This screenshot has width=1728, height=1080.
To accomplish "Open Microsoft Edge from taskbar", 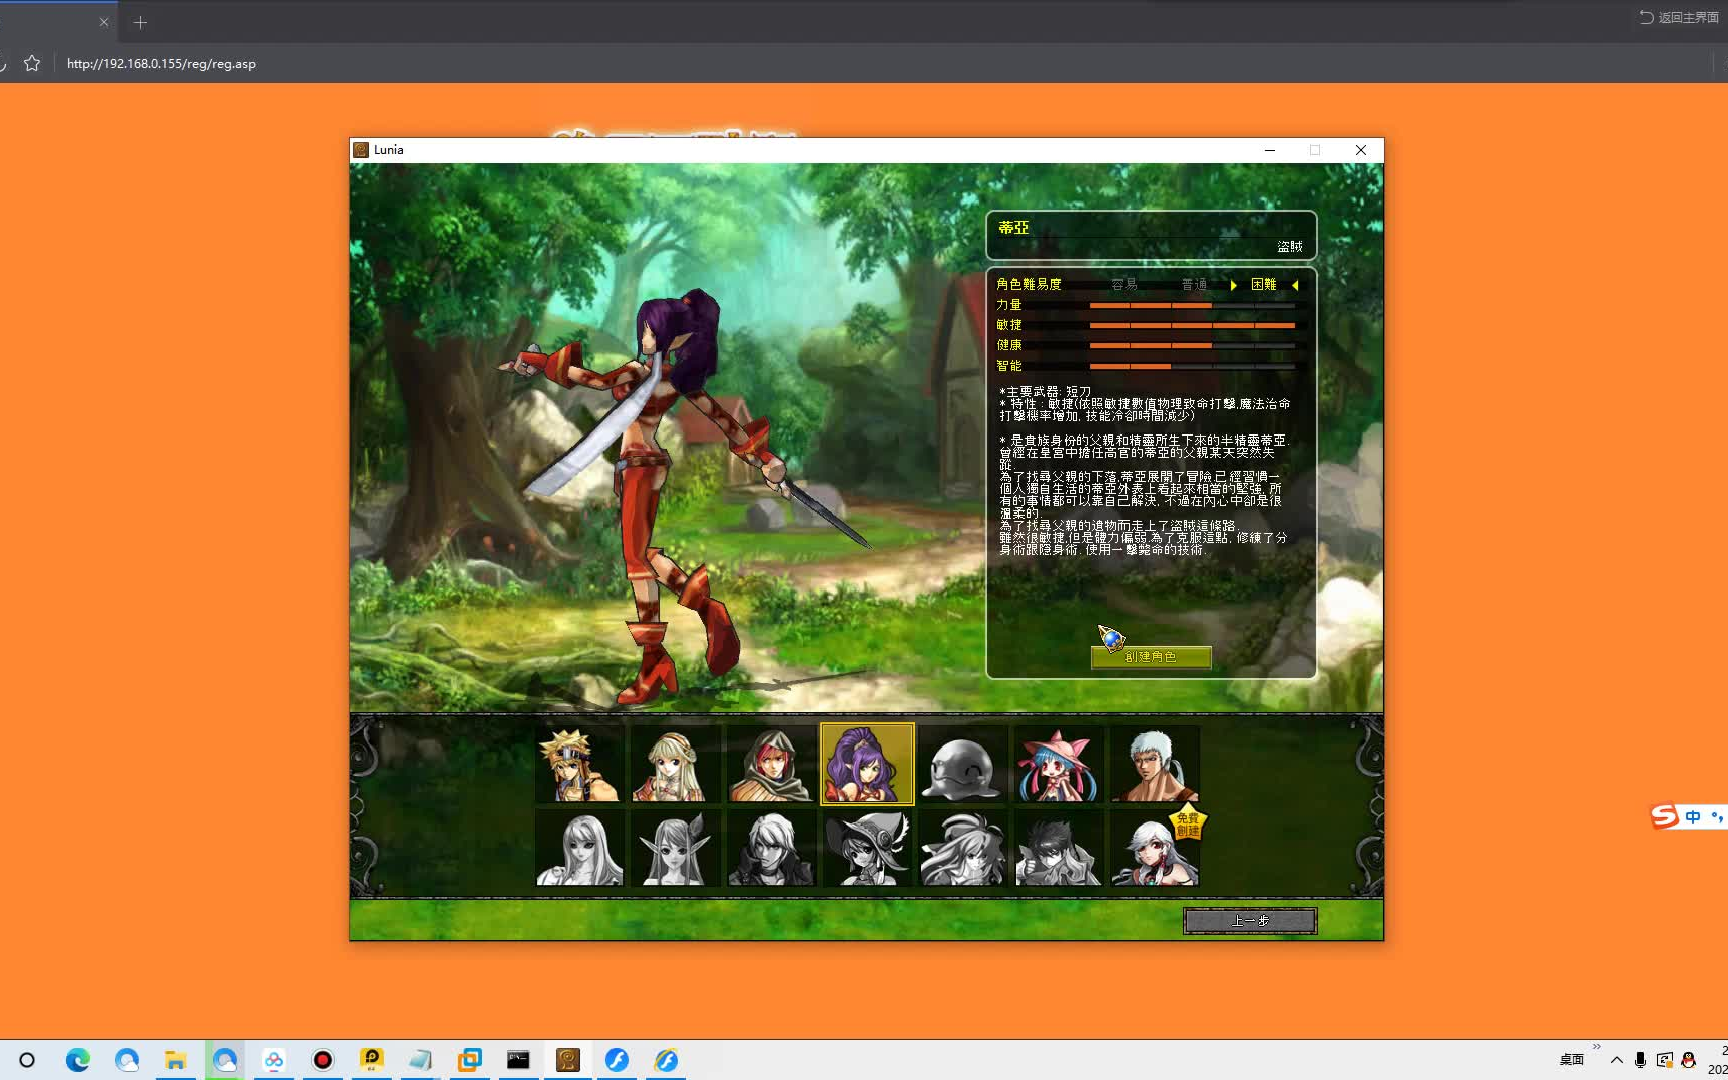I will [x=77, y=1060].
